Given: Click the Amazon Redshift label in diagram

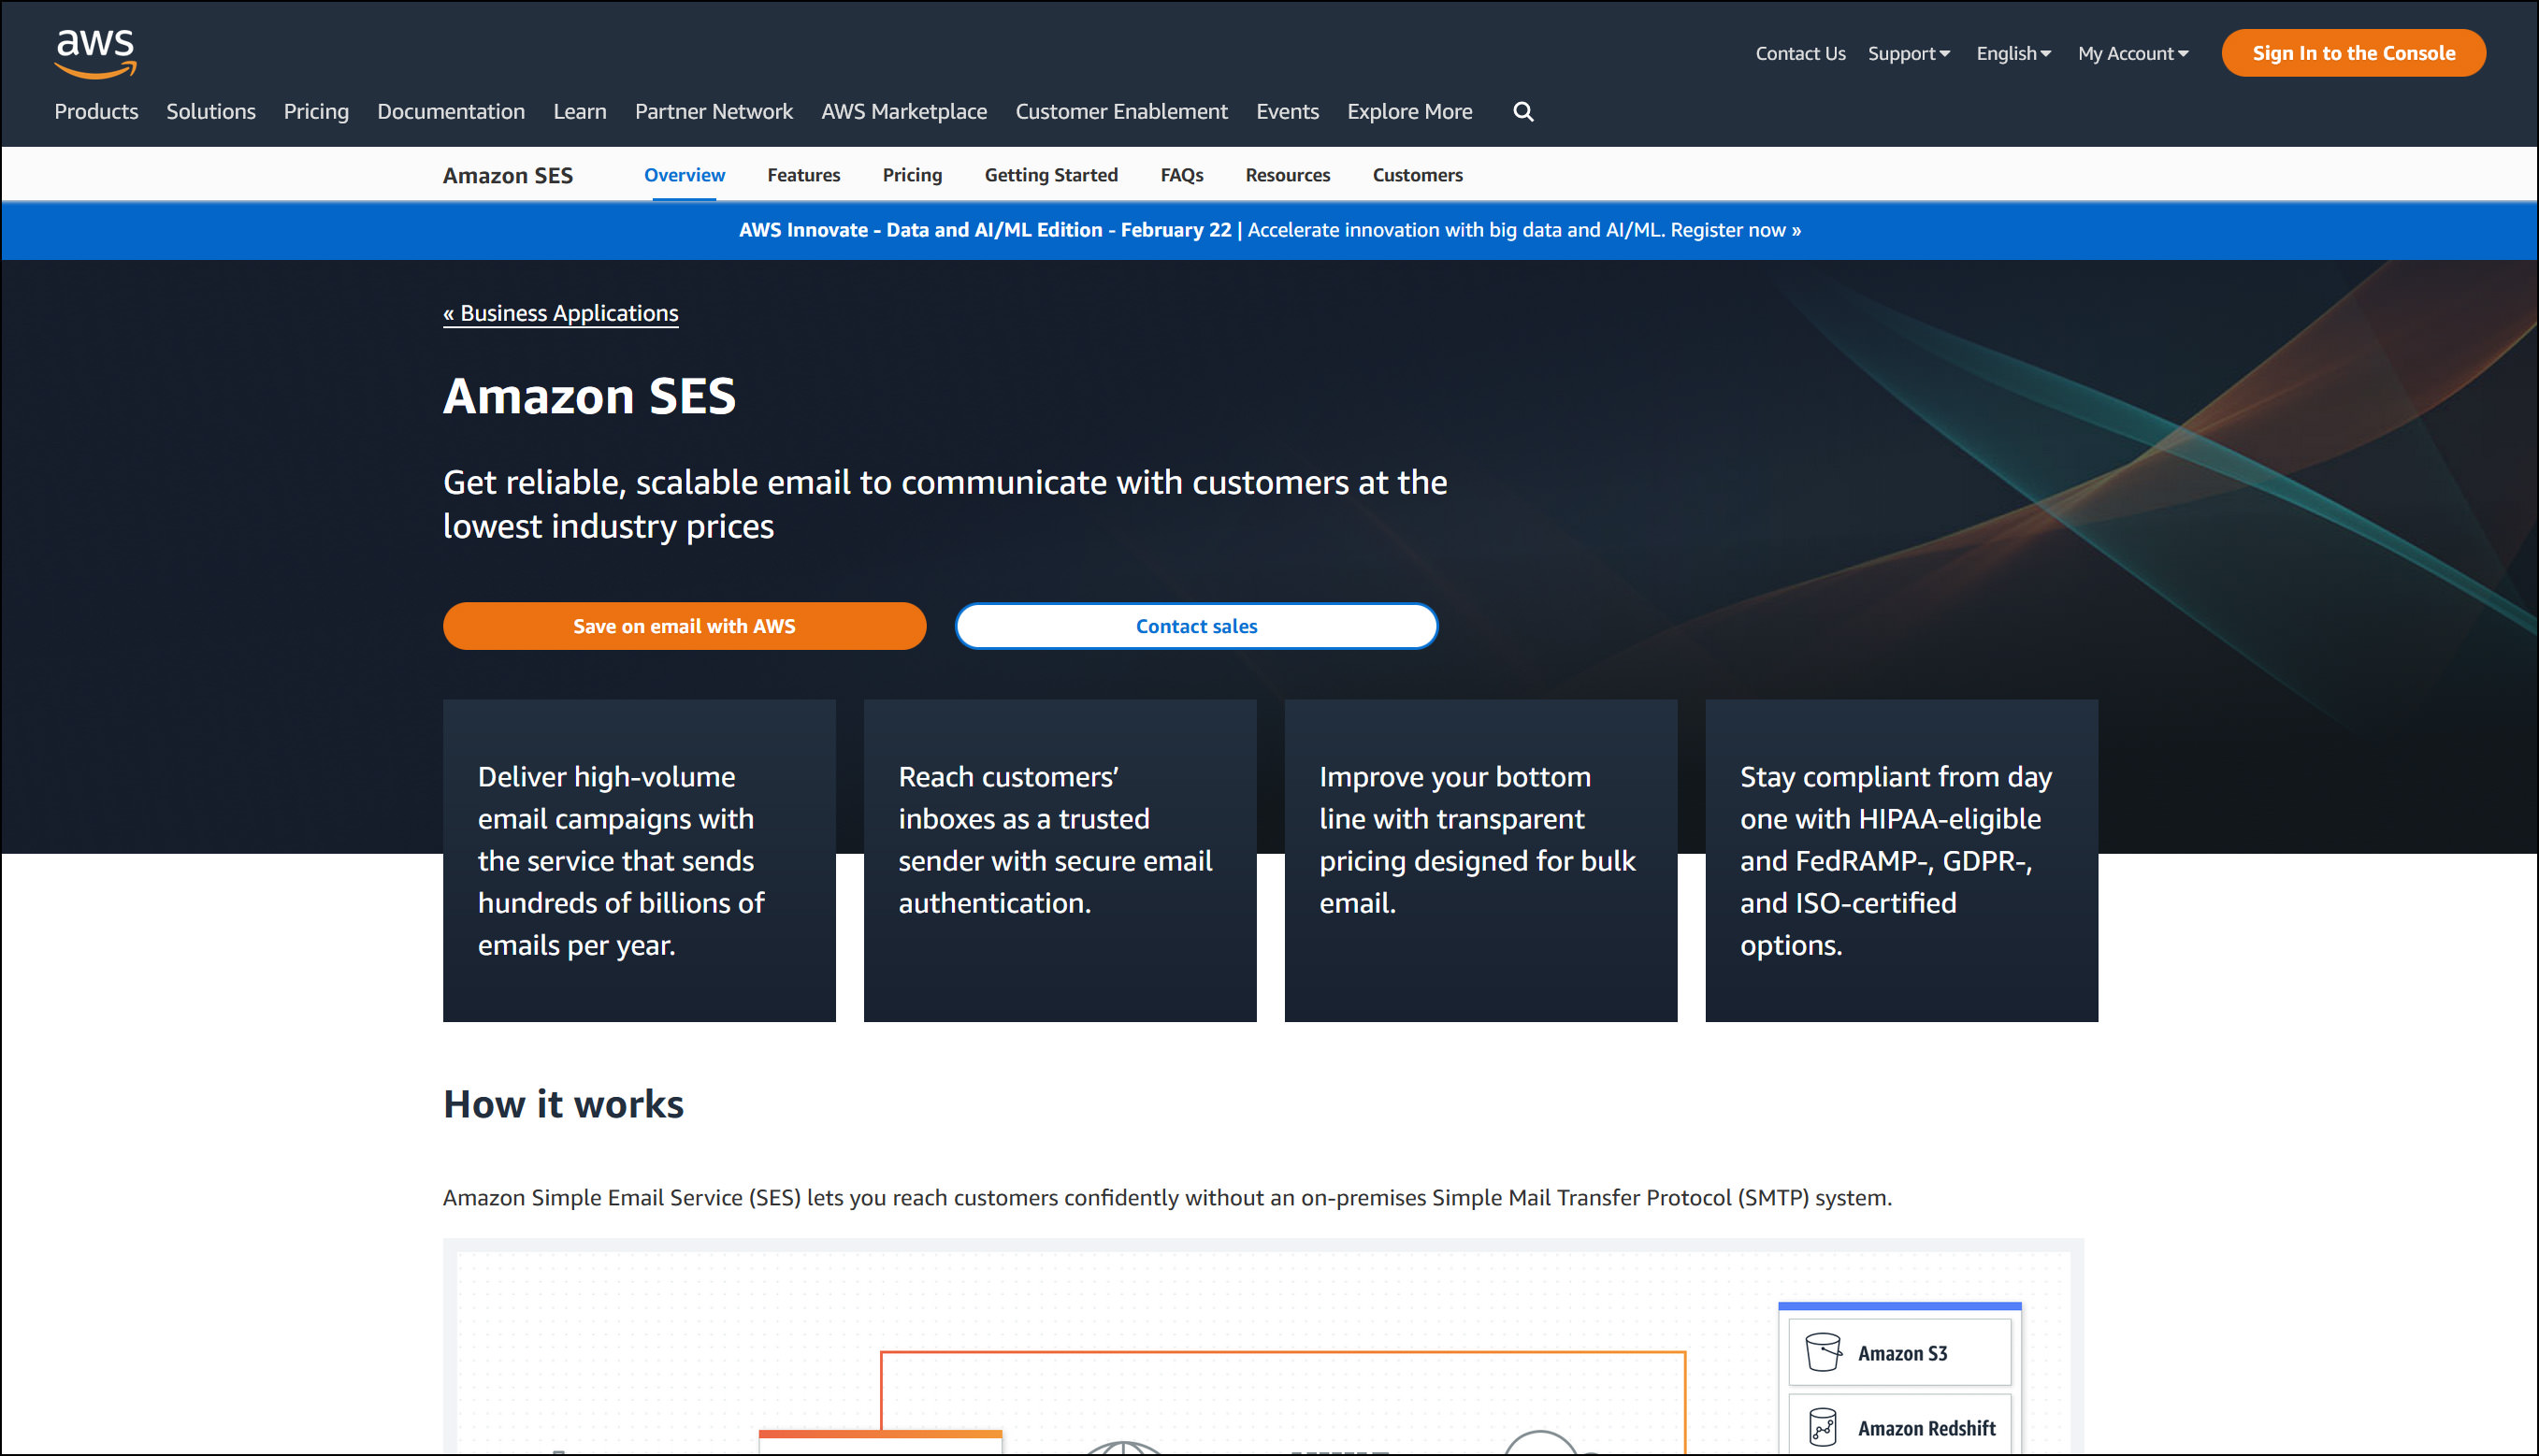Looking at the screenshot, I should tap(1926, 1428).
